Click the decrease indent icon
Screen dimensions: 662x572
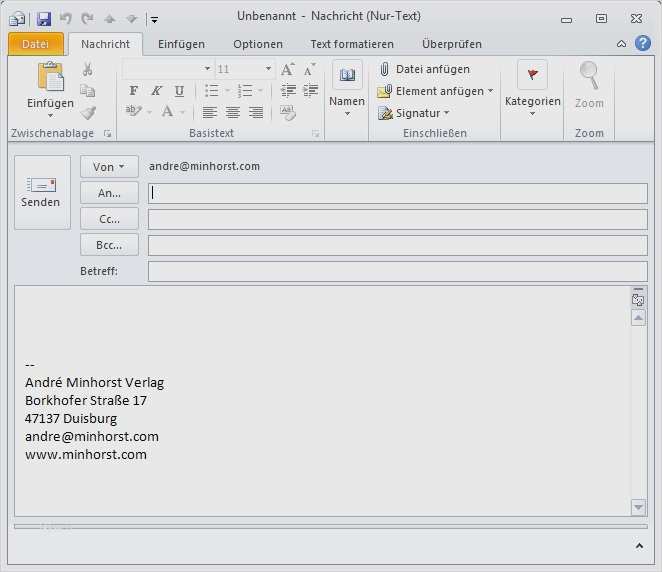point(288,90)
